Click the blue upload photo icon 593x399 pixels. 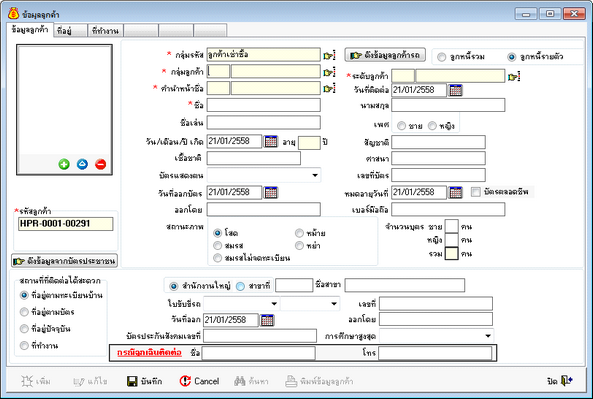82,164
